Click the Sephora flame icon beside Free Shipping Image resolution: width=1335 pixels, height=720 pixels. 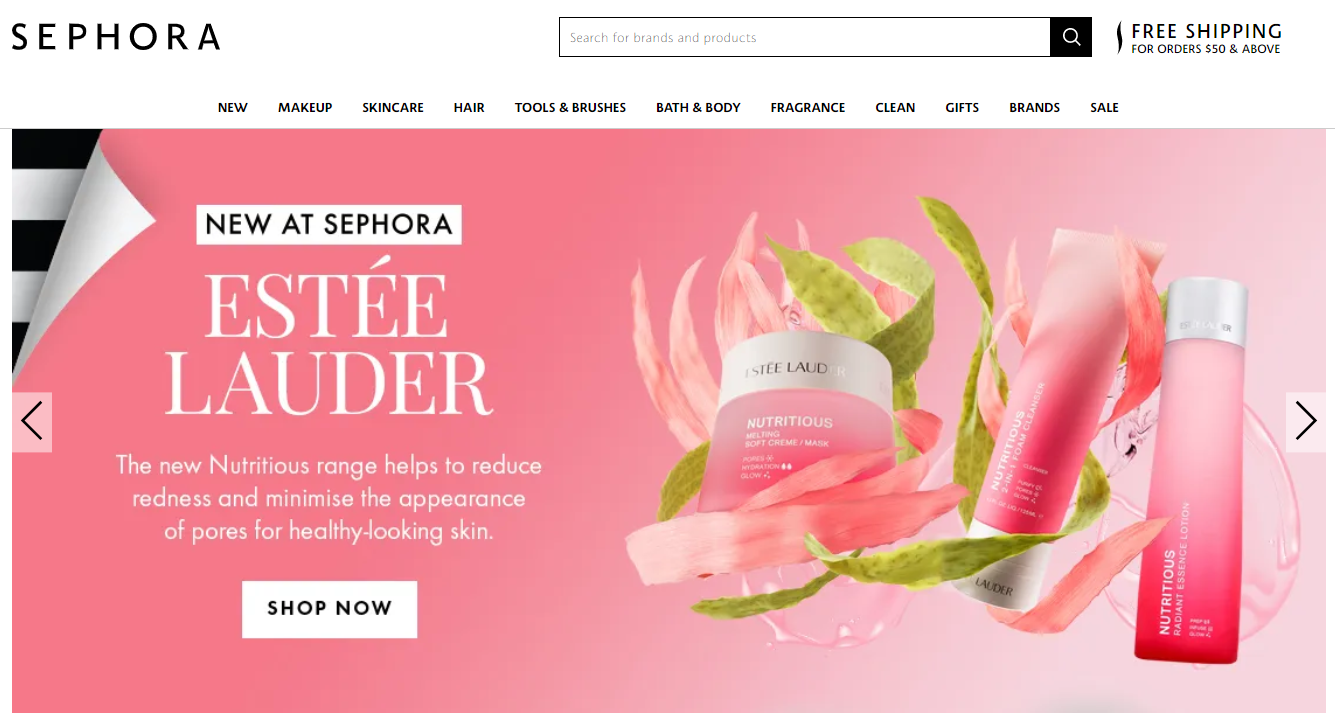point(1120,38)
